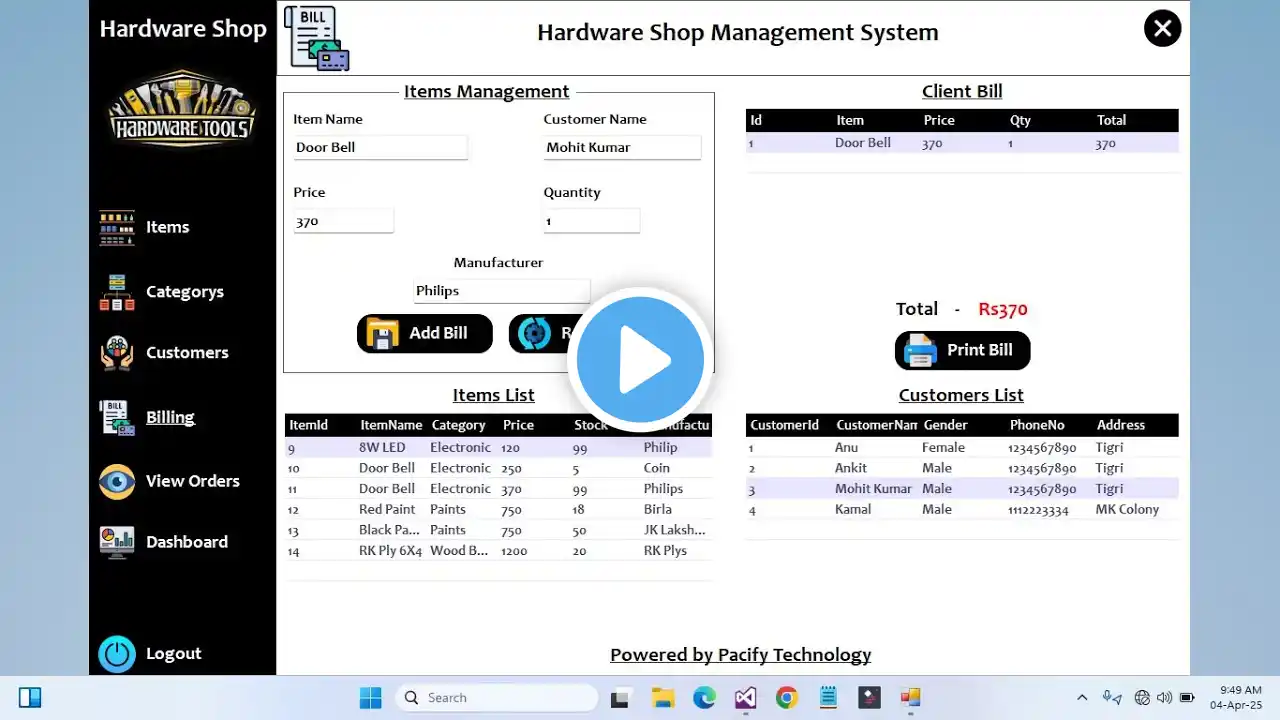Click the Logout power icon
1280x720 pixels.
pos(117,654)
